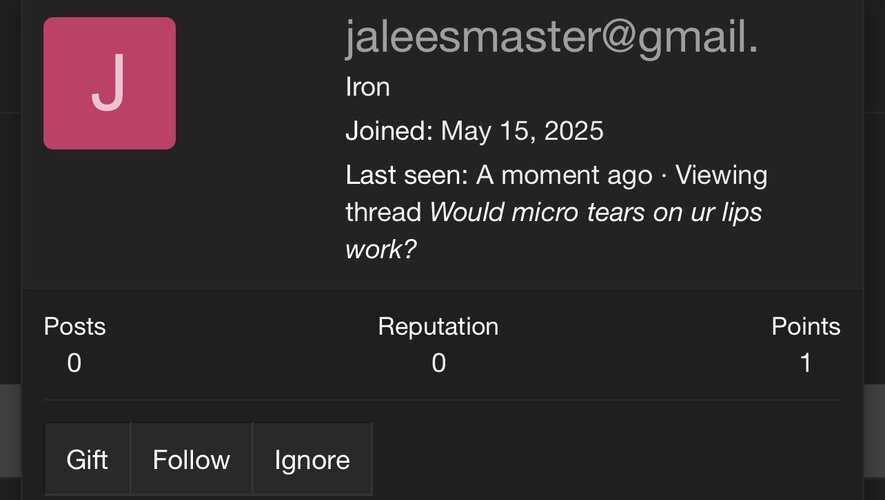885x500 pixels.
Task: Open the Points count showing 1
Action: point(806,363)
